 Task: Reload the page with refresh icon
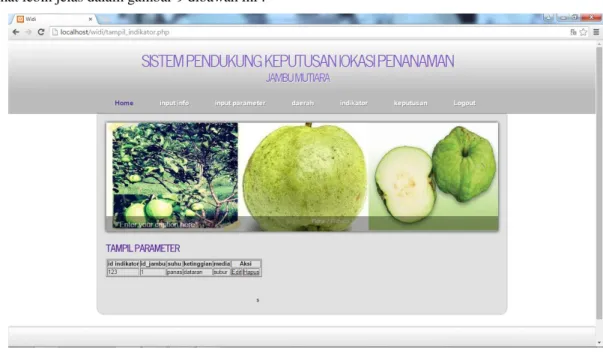pos(41,32)
